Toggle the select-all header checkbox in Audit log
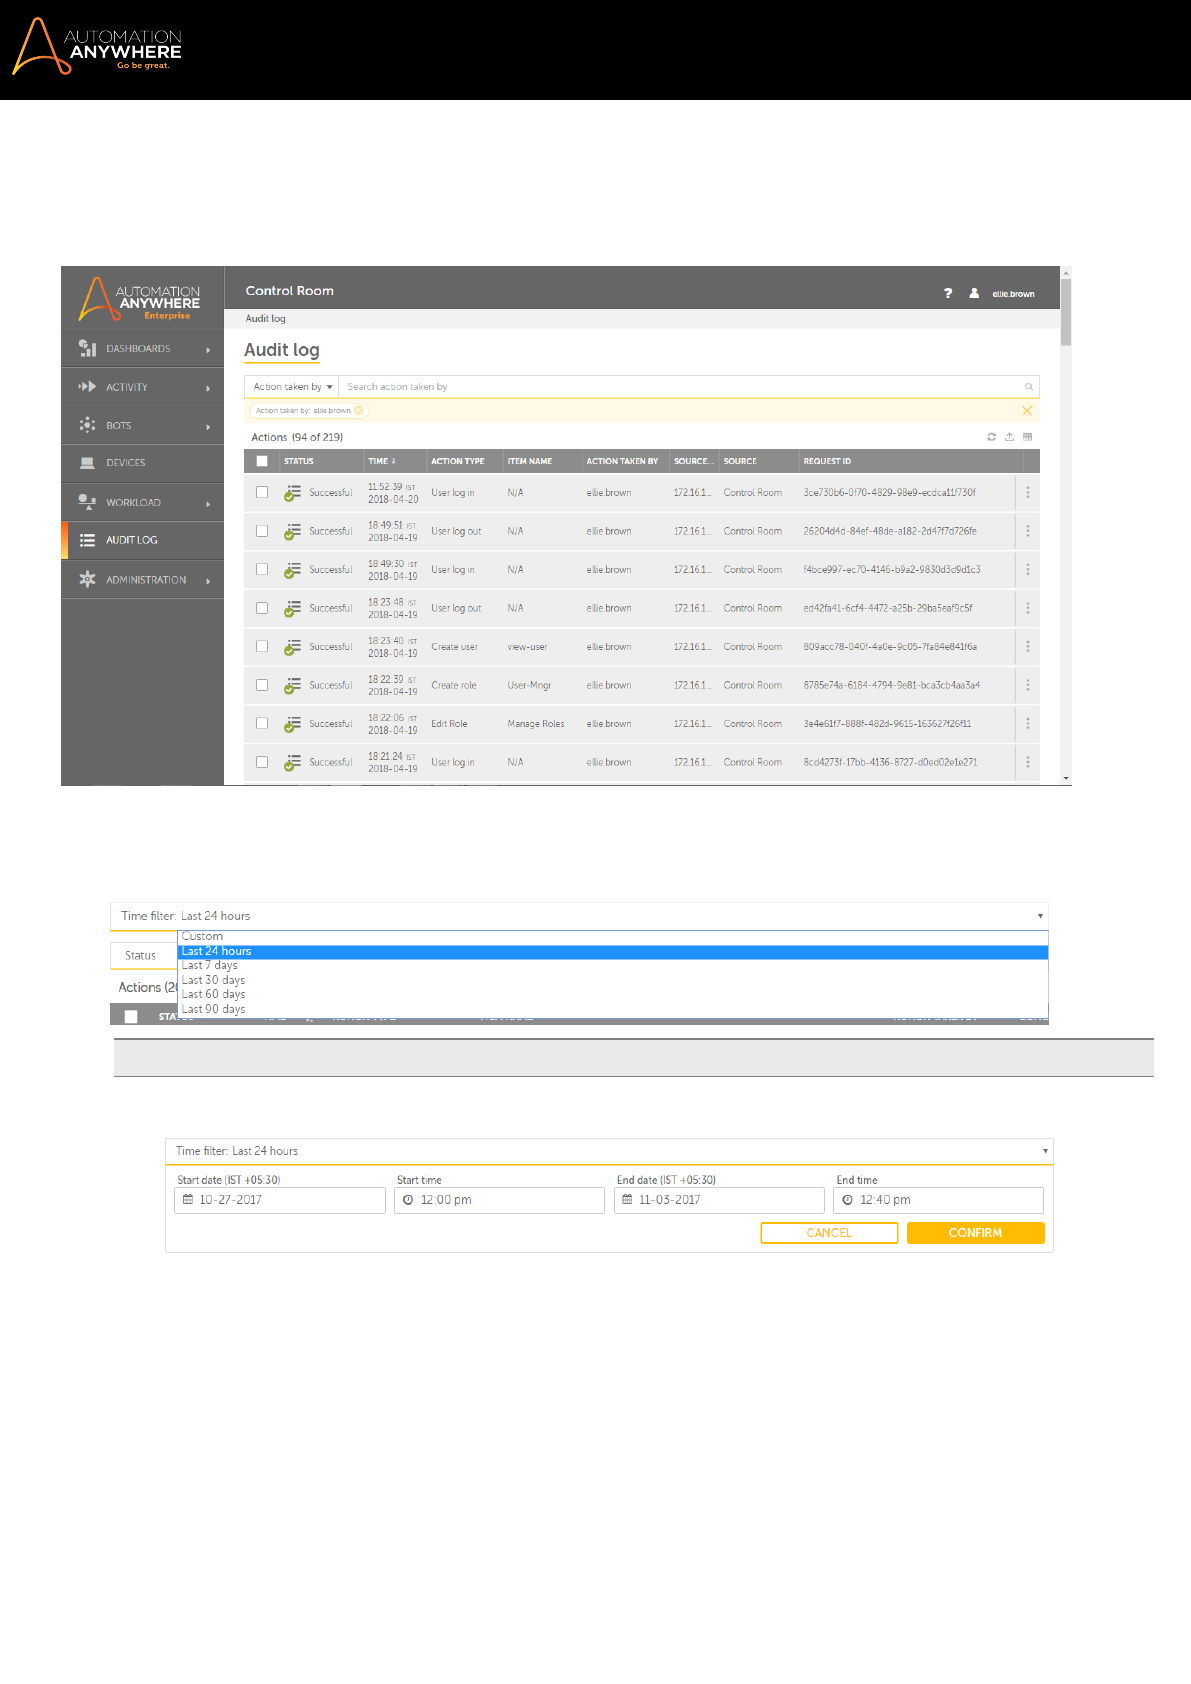 [x=262, y=461]
